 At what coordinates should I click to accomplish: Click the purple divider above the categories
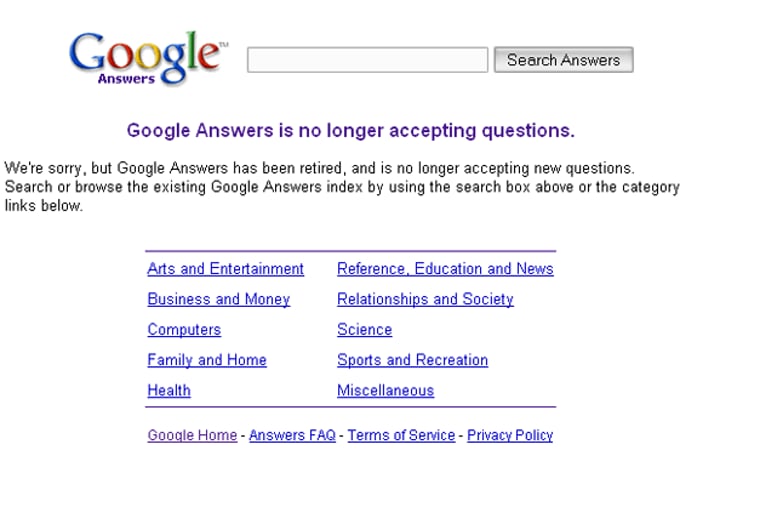(350, 251)
